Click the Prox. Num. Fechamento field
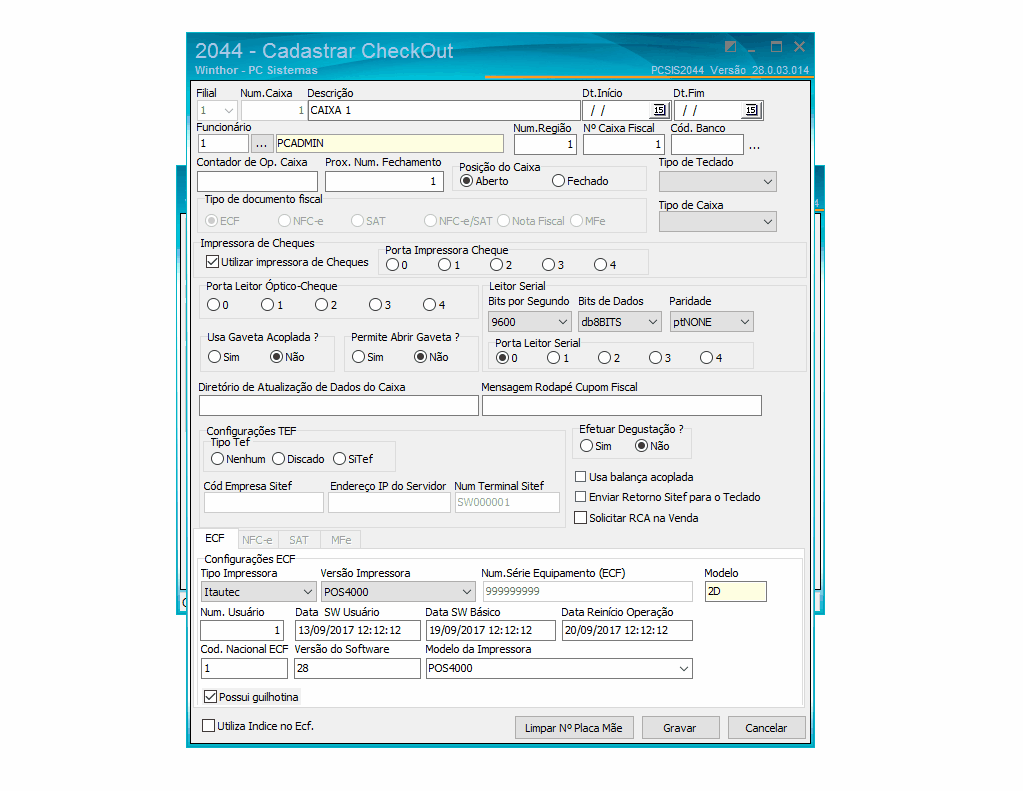 point(384,181)
